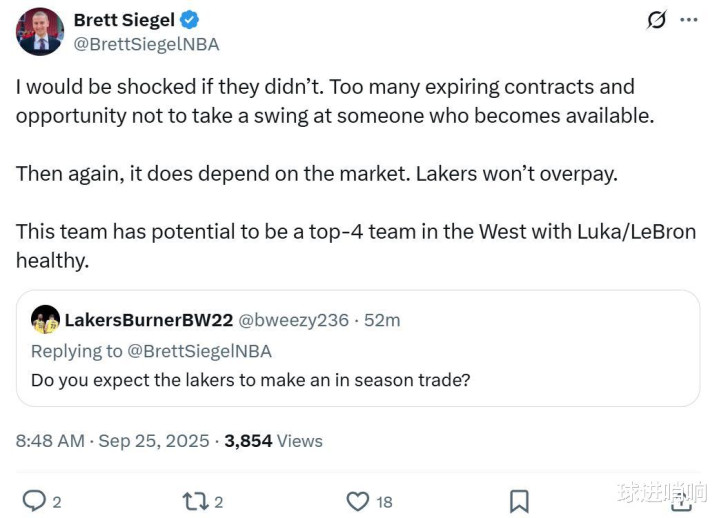Click the likes count 18
Screen dimensions: 719x518
(384, 502)
